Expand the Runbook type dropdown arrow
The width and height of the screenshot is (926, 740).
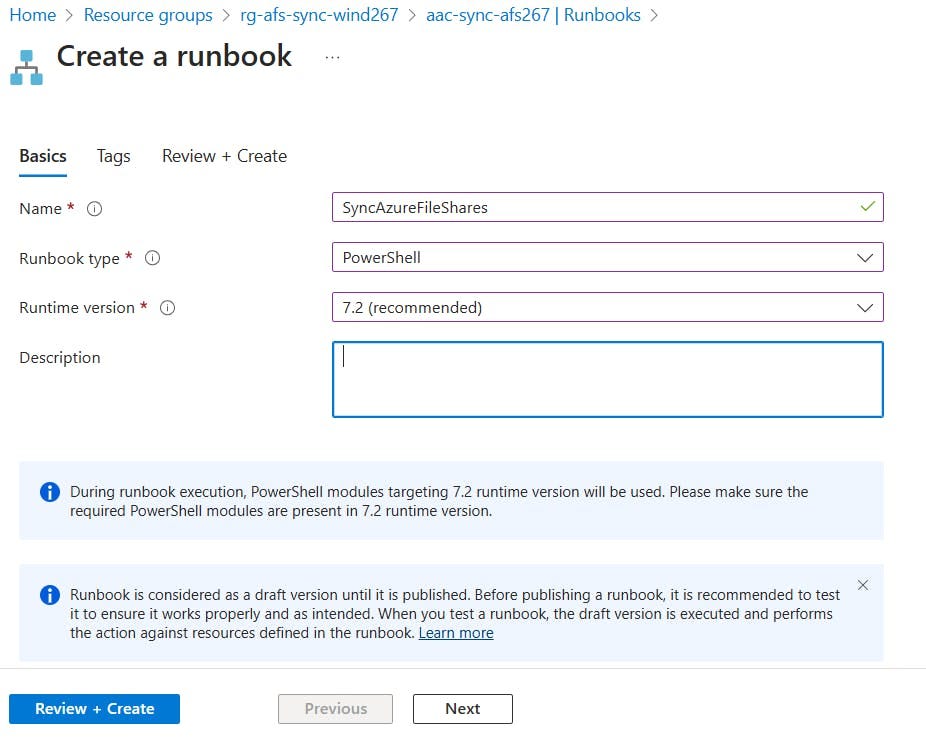tap(865, 257)
